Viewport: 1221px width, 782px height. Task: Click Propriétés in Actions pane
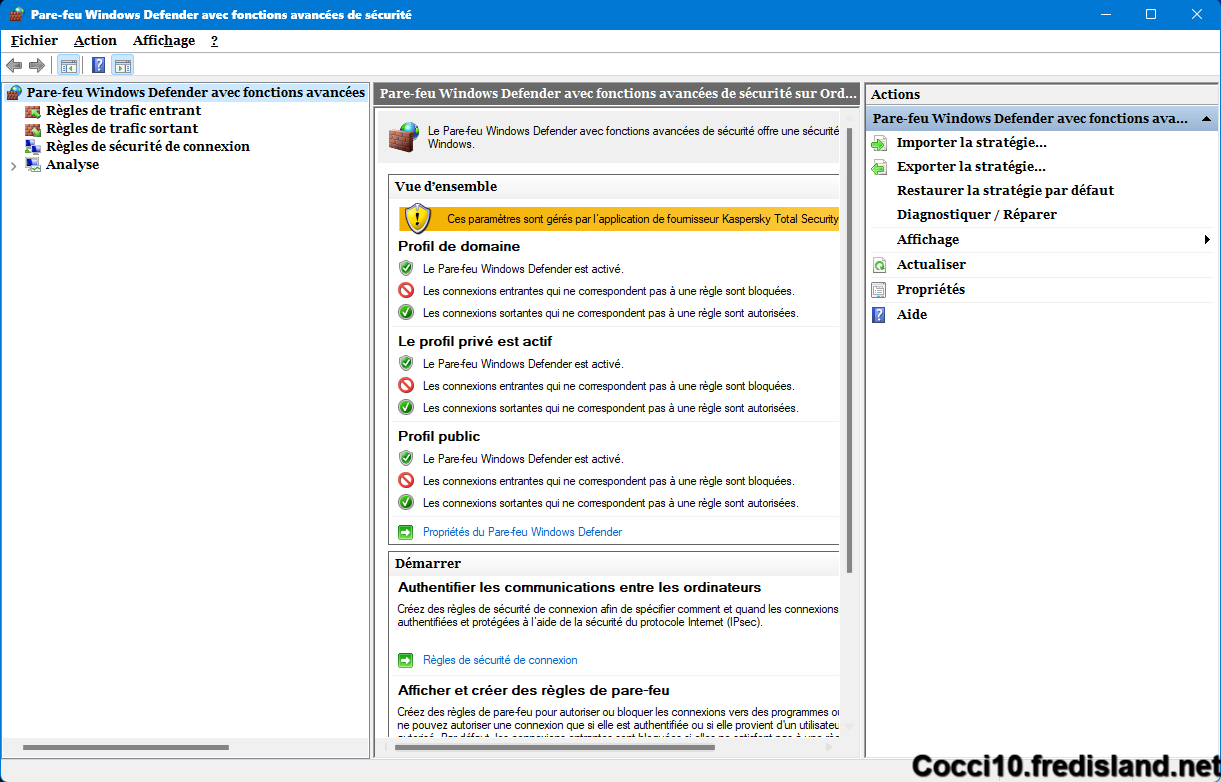coord(931,290)
